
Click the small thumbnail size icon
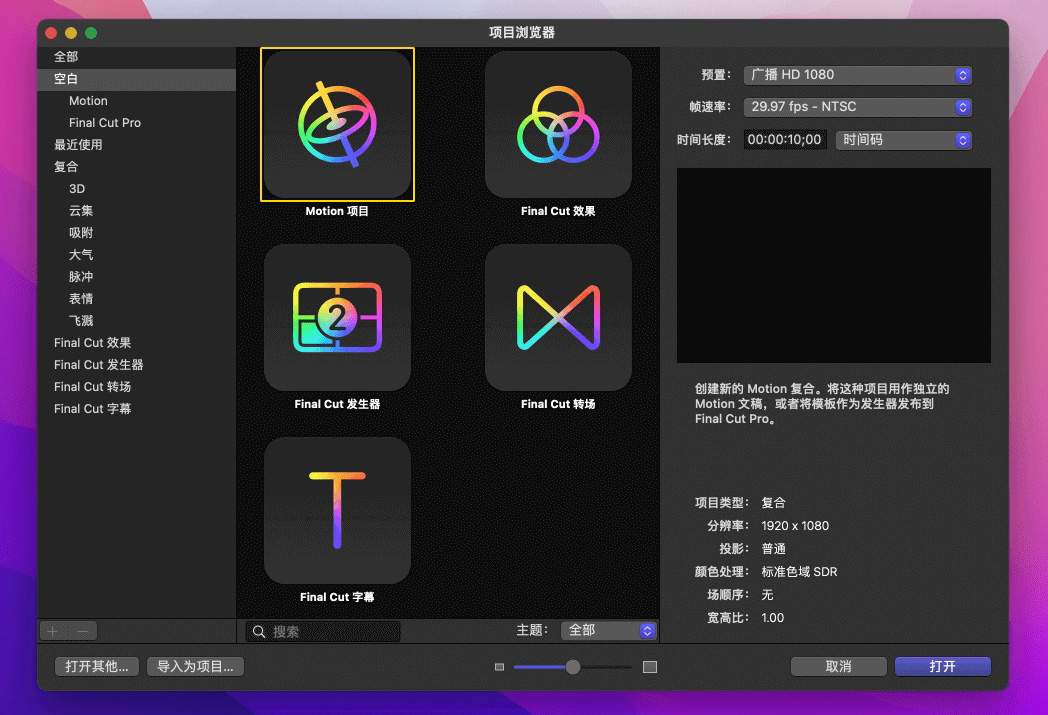[500, 667]
